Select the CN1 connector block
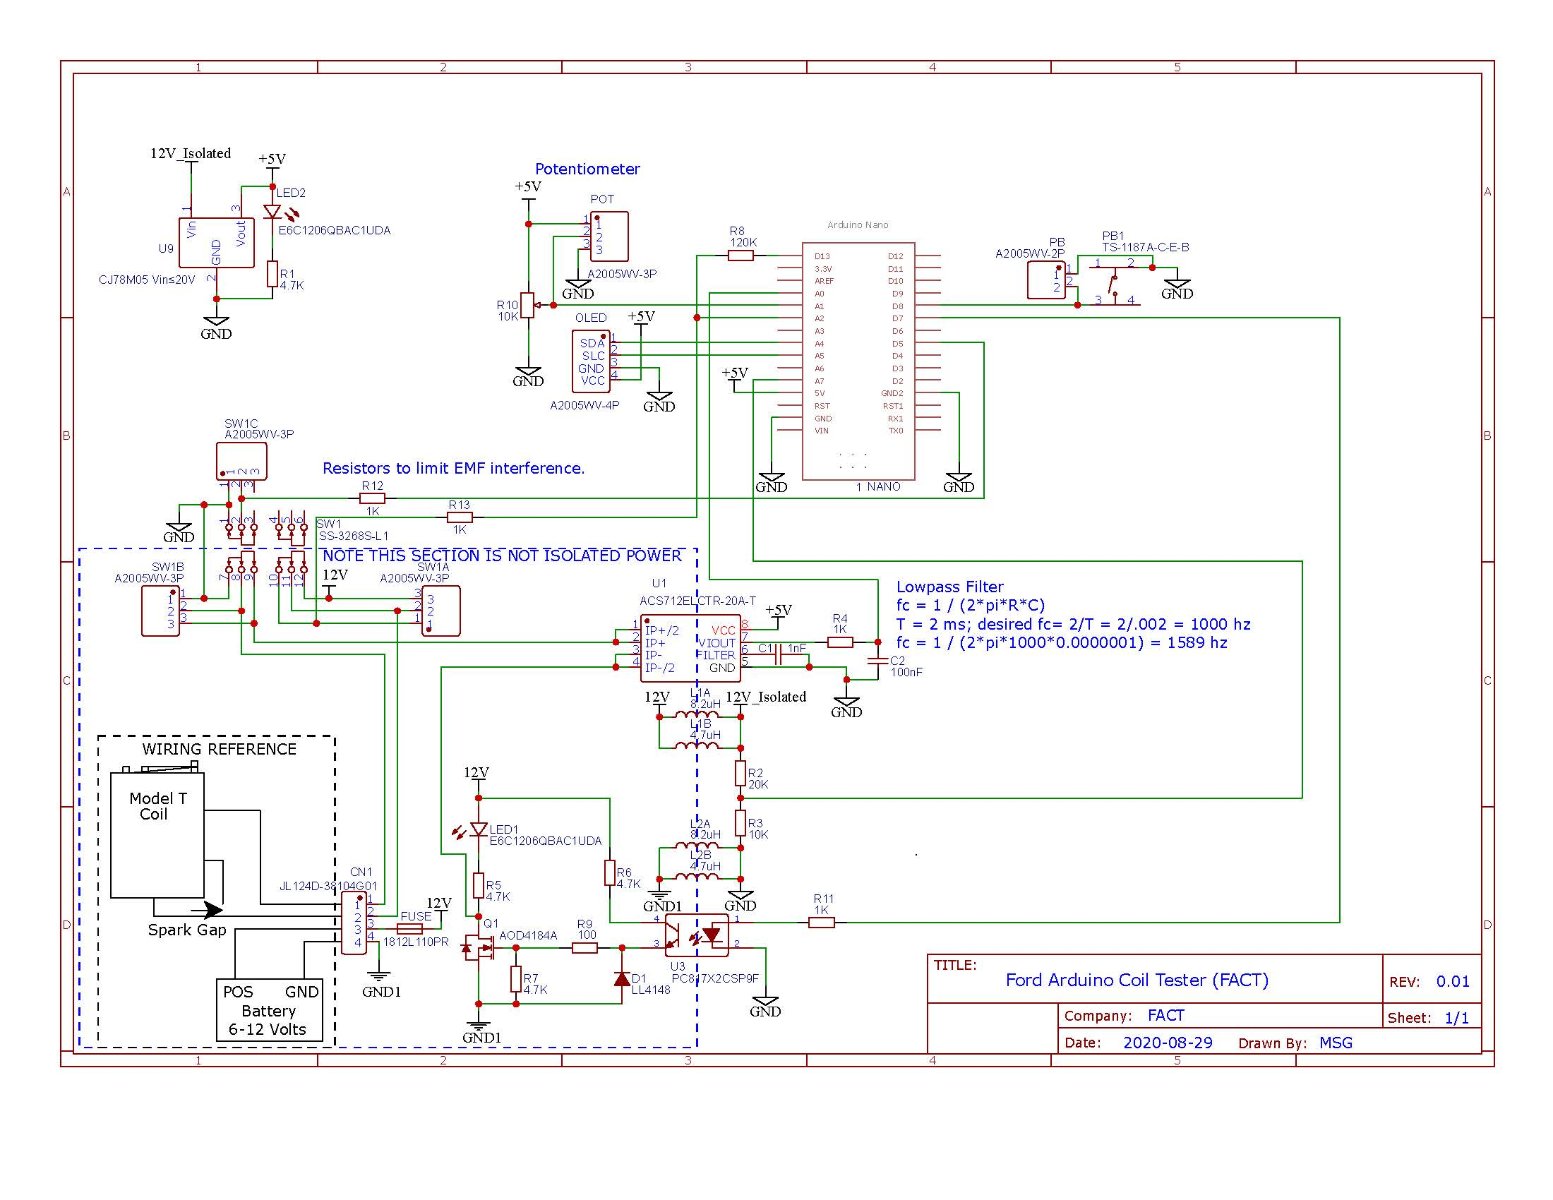The height and width of the screenshot is (1200, 1553). point(354,923)
